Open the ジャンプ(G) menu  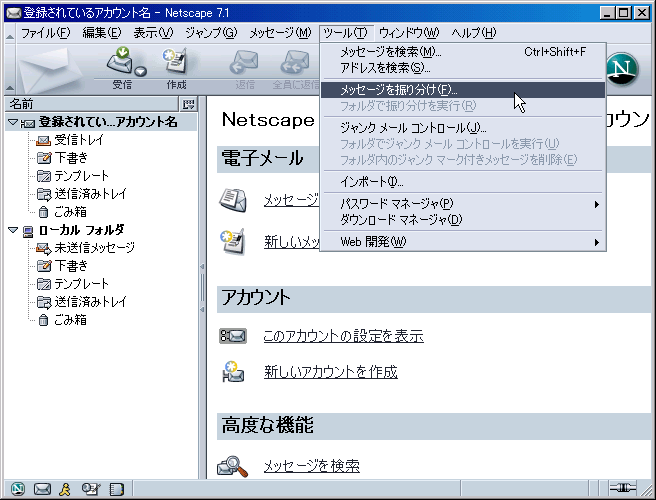[x=211, y=33]
